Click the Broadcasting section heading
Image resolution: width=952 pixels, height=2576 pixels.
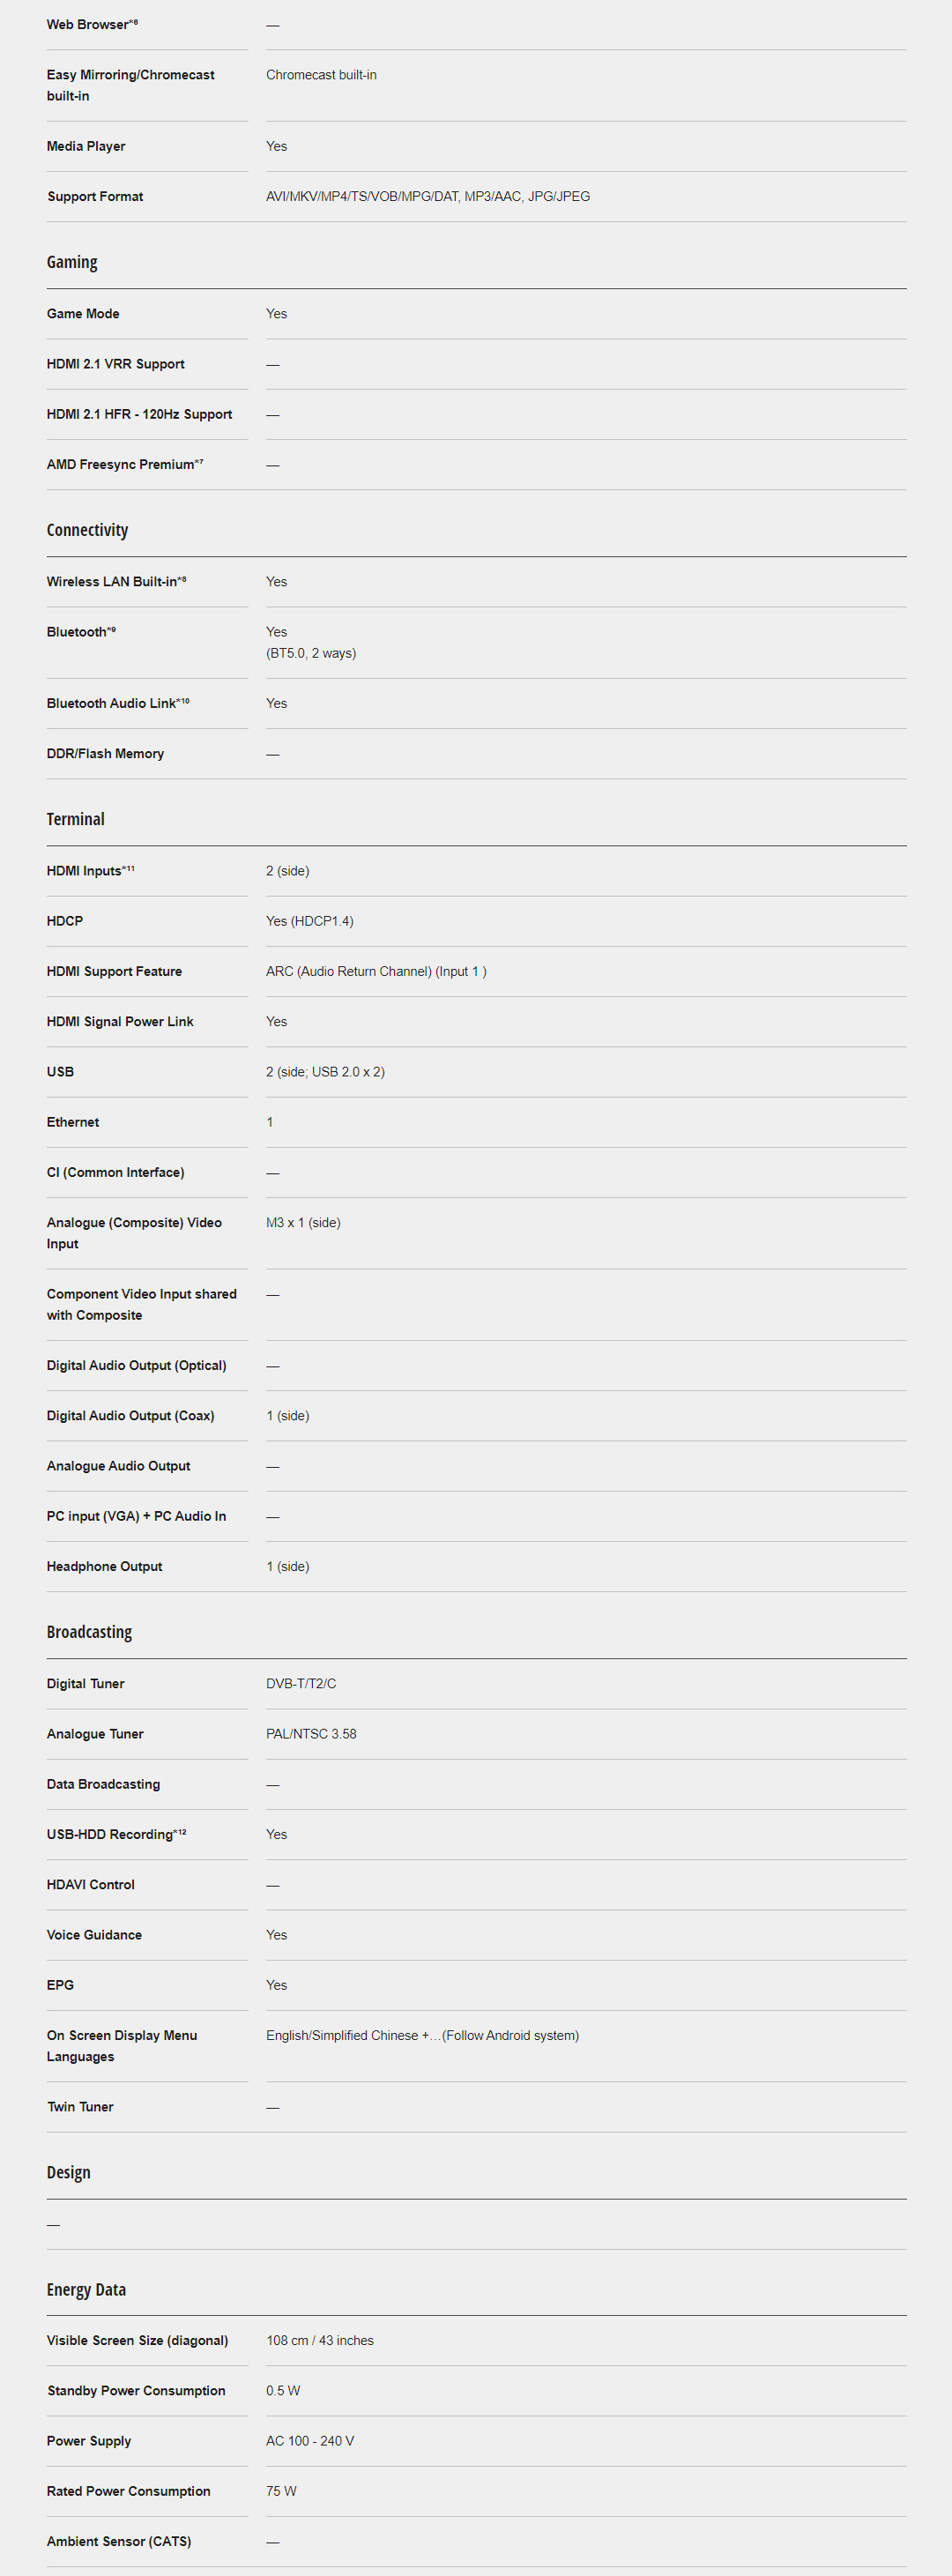pos(89,1631)
